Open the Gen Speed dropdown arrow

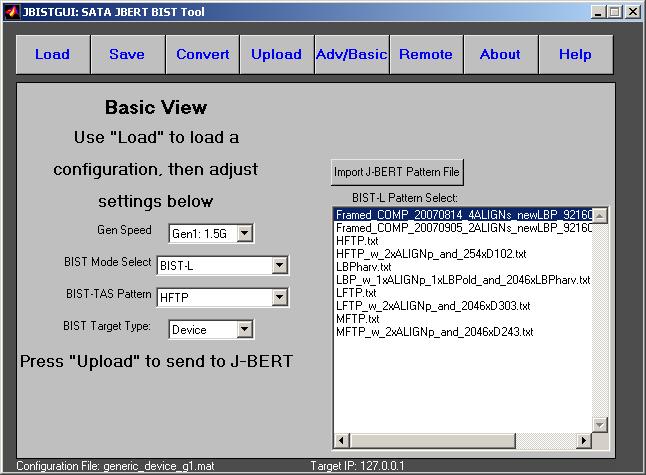(x=245, y=234)
